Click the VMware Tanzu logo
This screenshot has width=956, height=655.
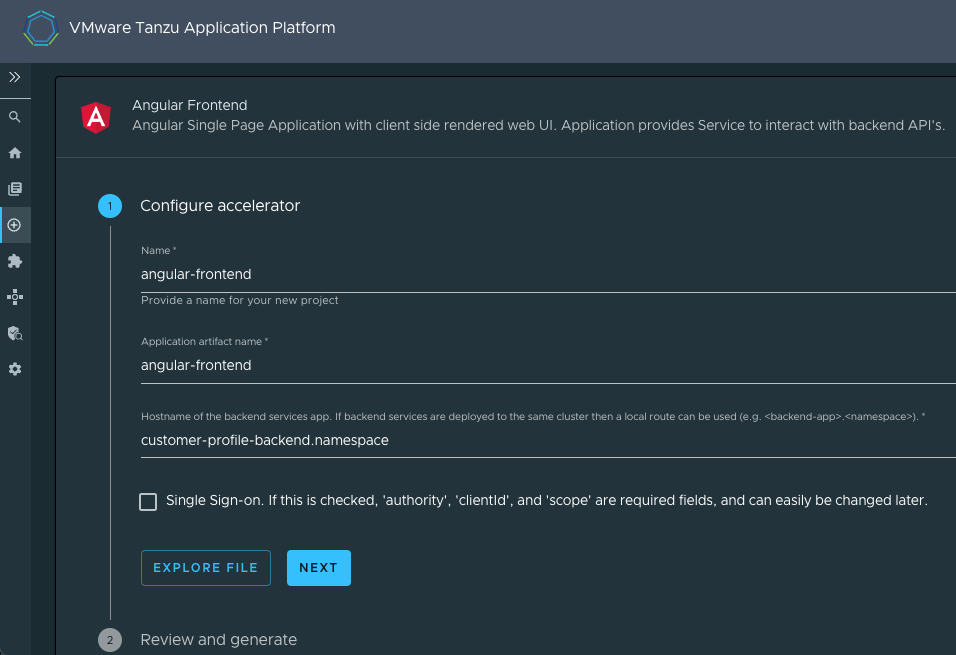[41, 28]
